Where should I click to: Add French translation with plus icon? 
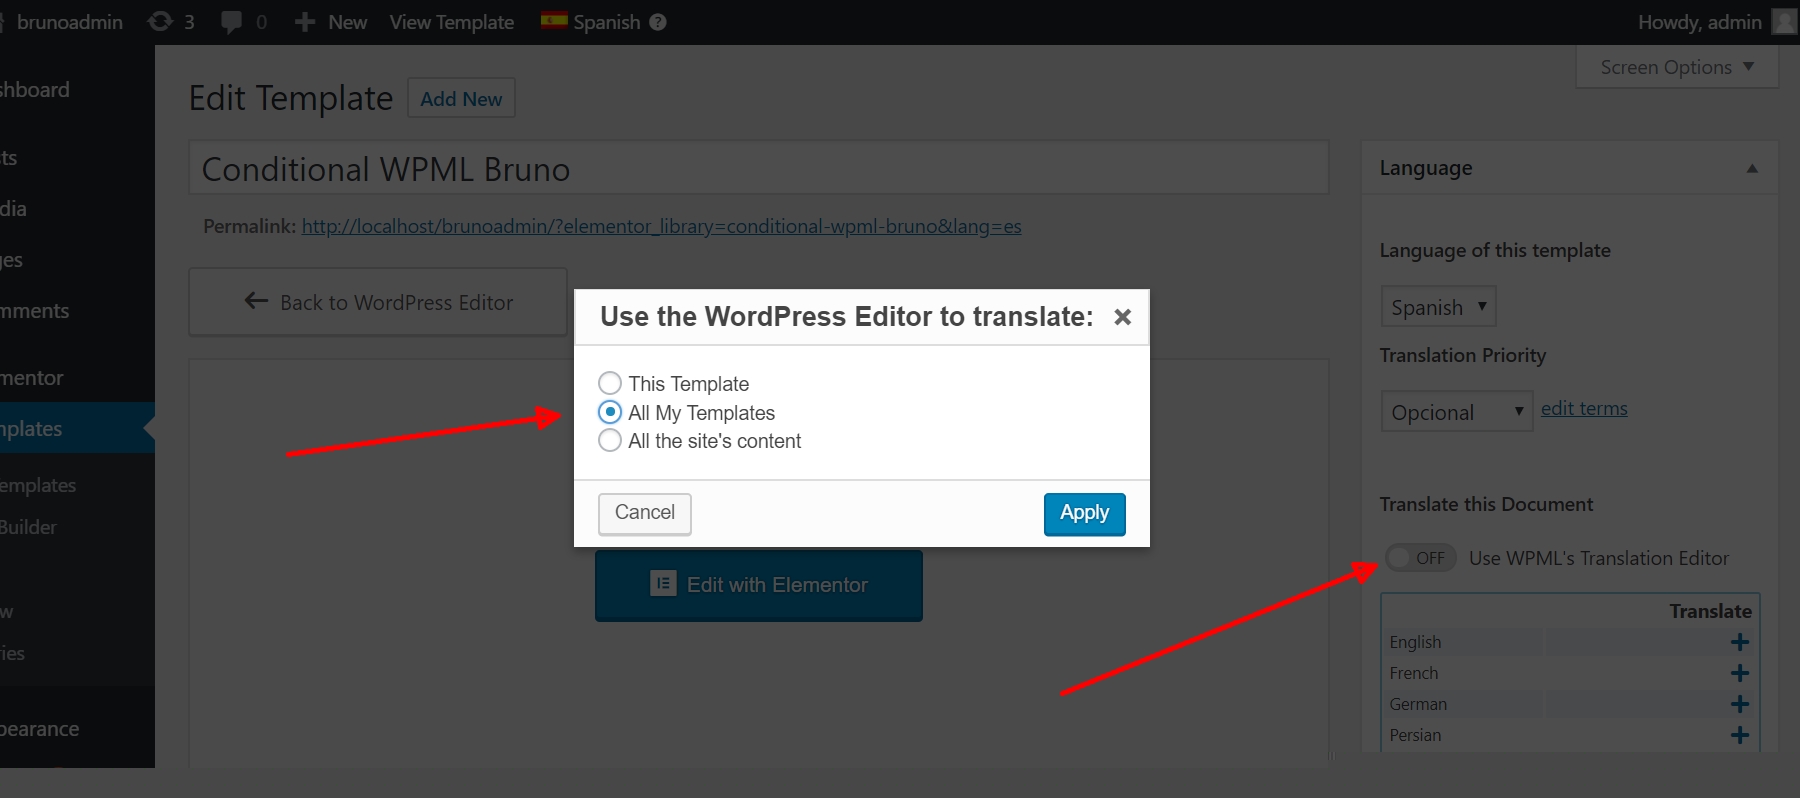click(x=1740, y=673)
